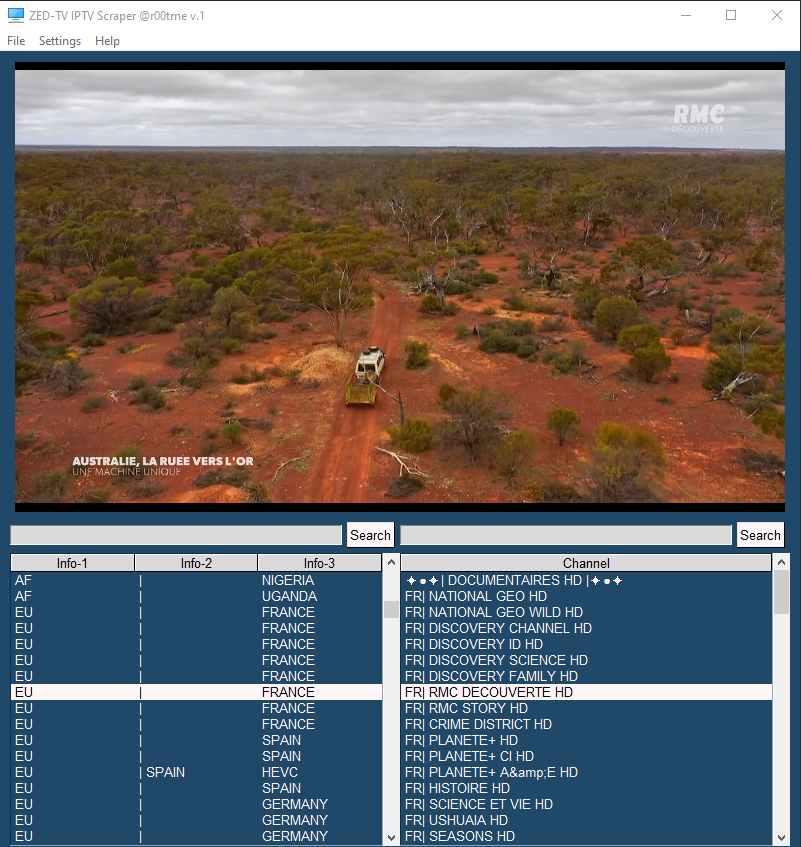Click the Info-1 column header
Viewport: 801px width, 847px height.
(71, 562)
